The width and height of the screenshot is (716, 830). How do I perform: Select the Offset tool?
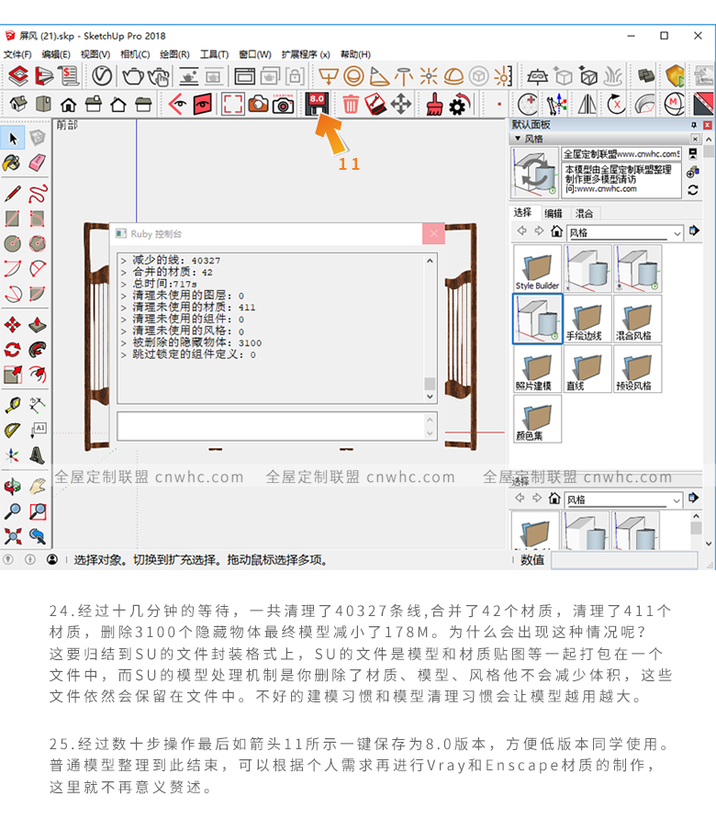tap(37, 375)
